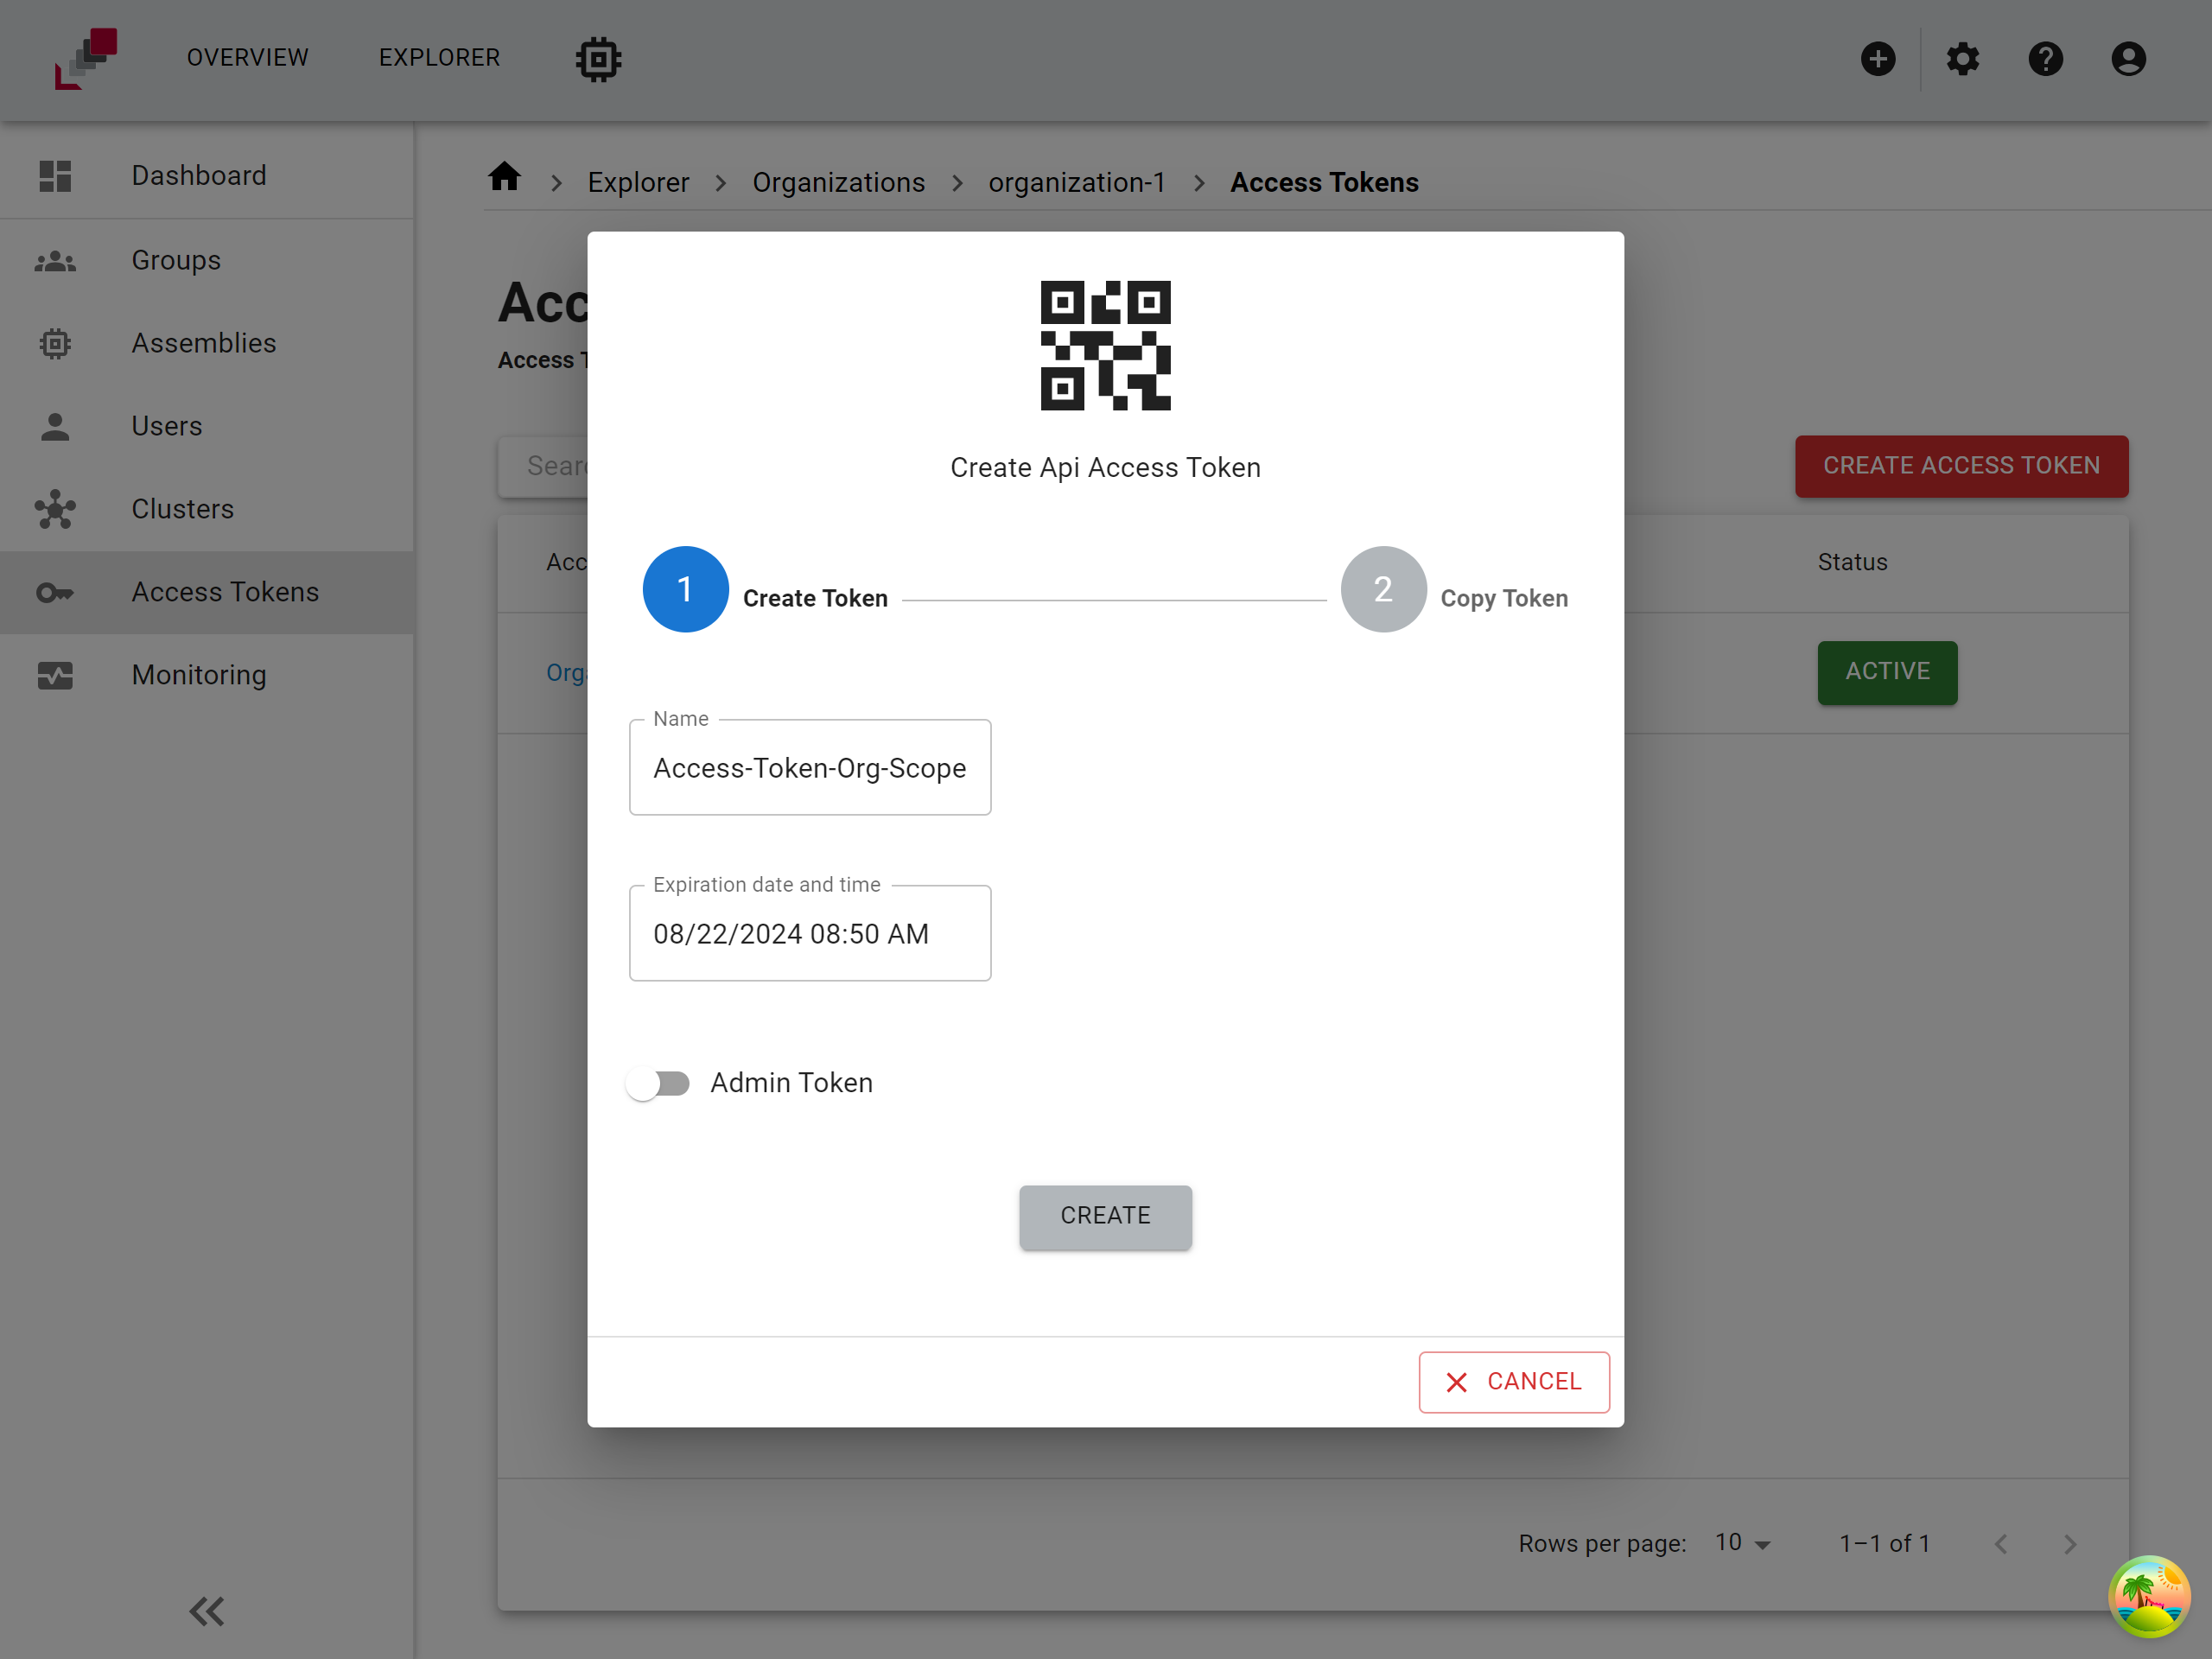This screenshot has width=2212, height=1659.
Task: Click the Monitoring heartbeat icon
Action: tap(55, 676)
